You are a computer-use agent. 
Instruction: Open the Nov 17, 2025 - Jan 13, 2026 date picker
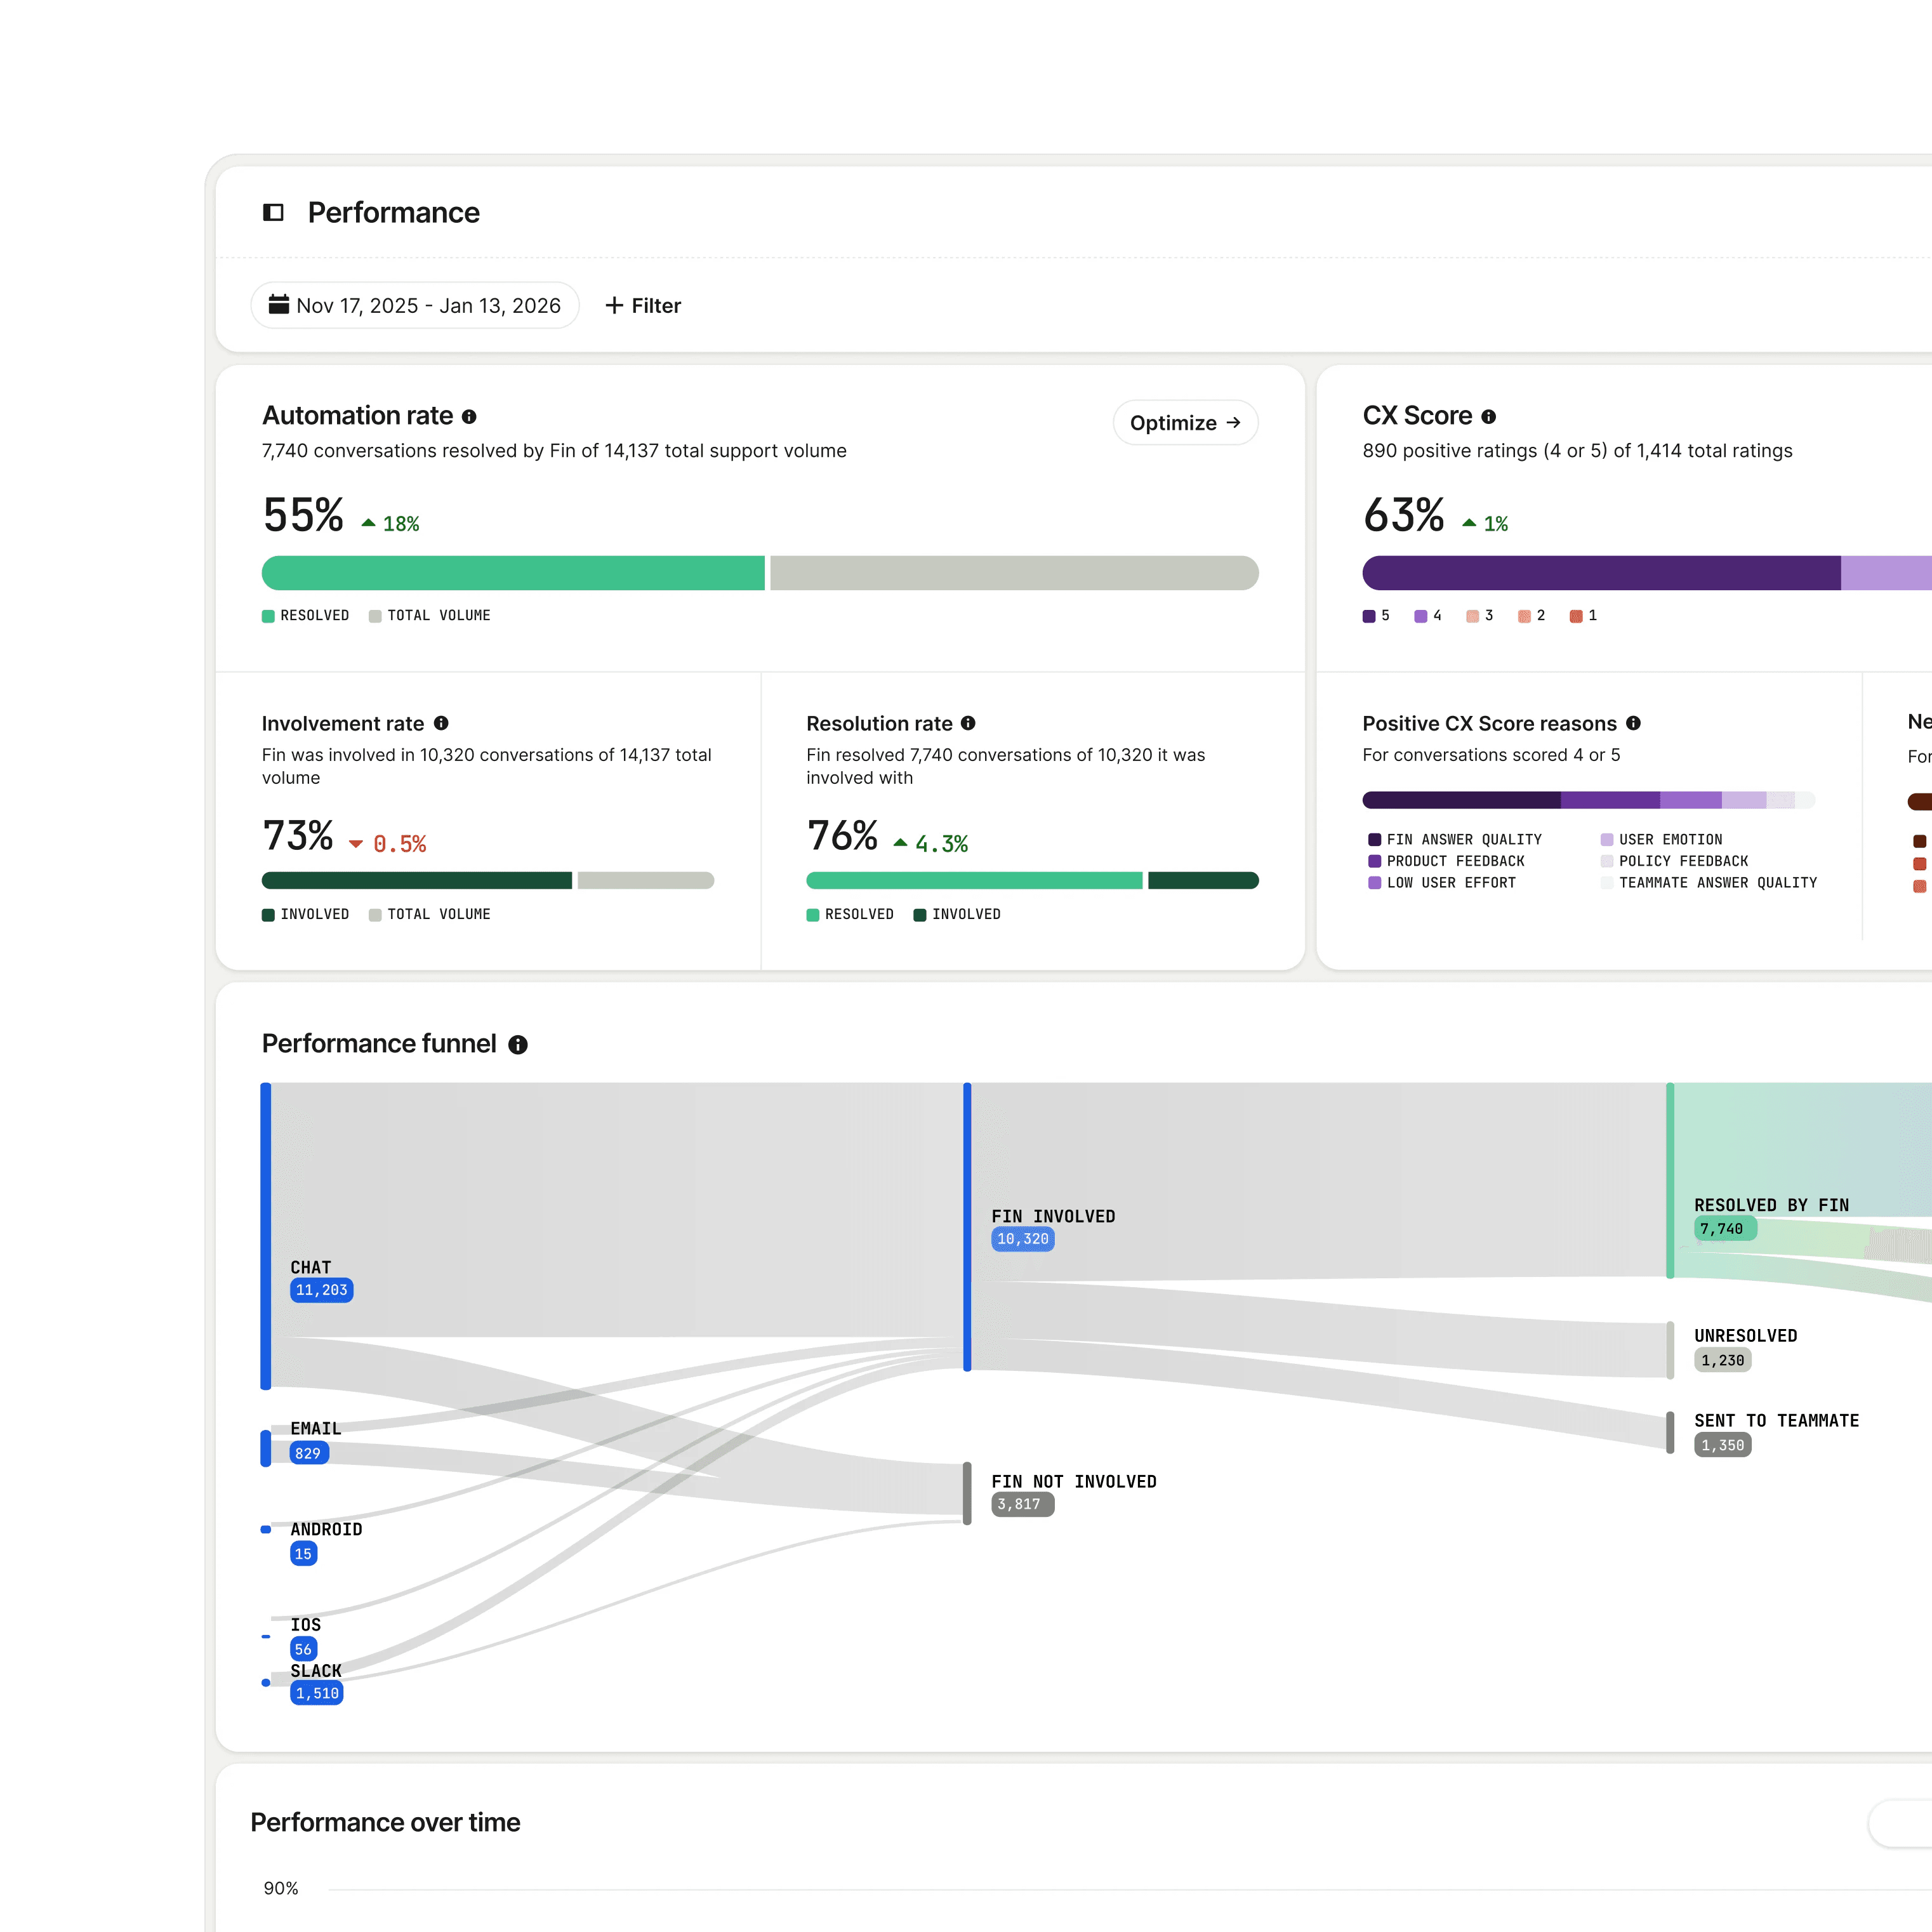[x=415, y=305]
